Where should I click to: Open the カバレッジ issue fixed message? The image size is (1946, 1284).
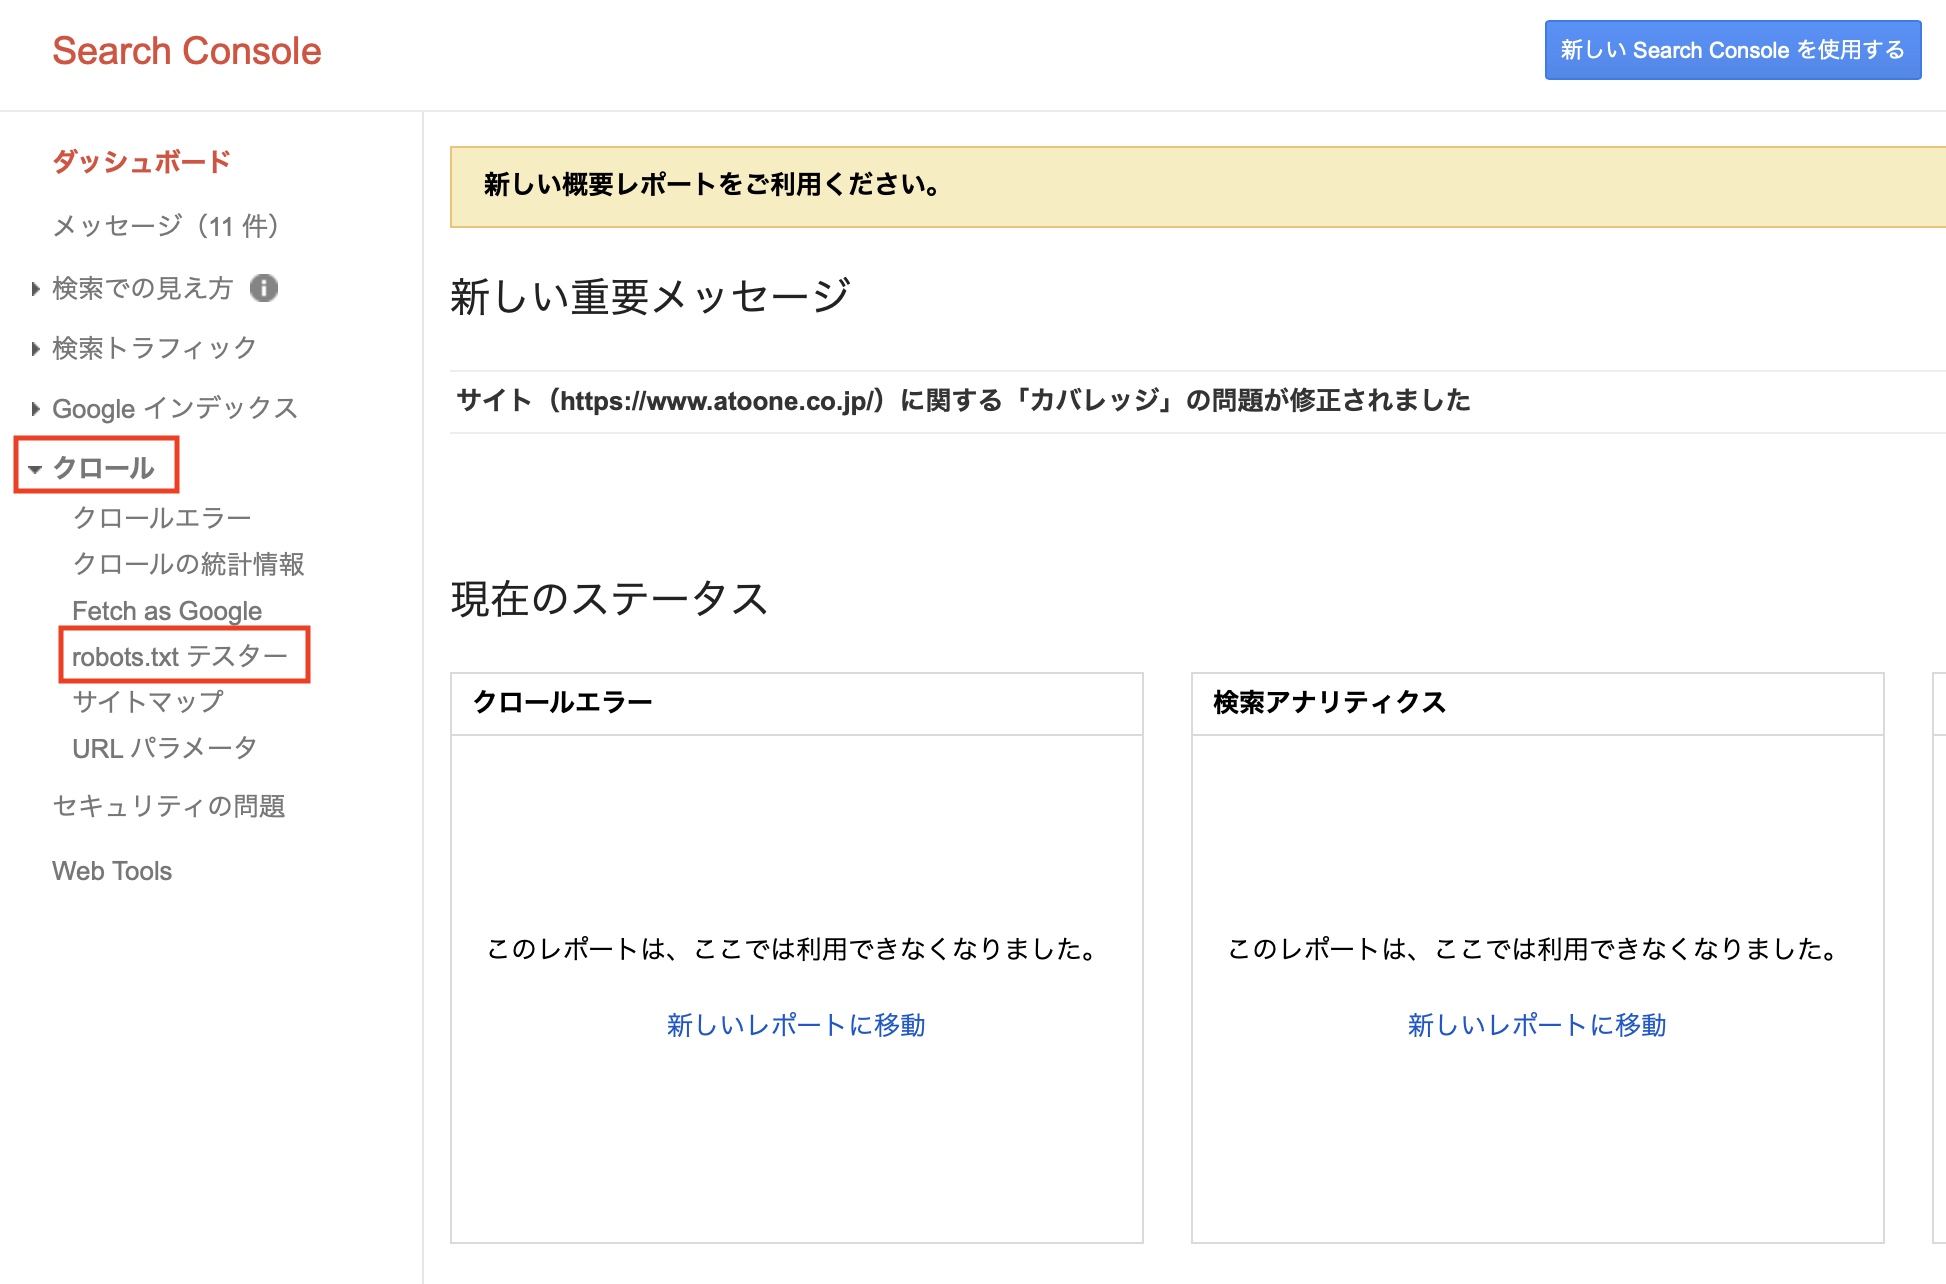[963, 401]
